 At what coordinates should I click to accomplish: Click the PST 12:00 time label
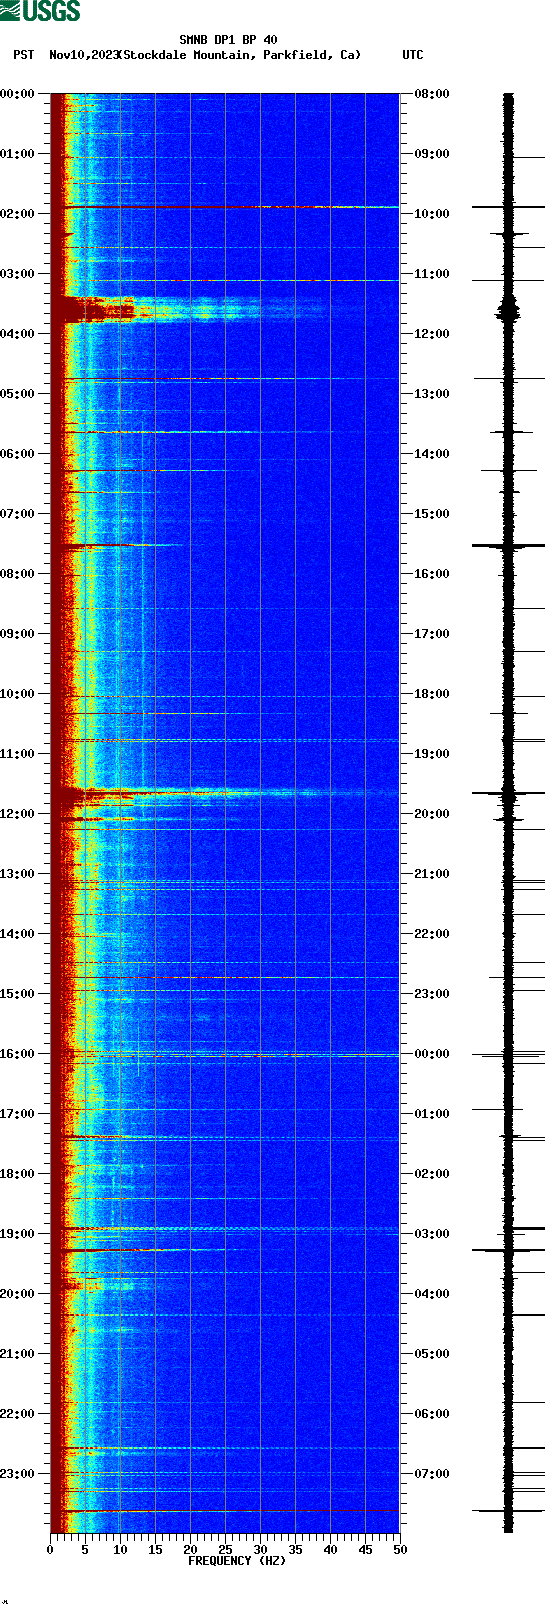[18, 814]
